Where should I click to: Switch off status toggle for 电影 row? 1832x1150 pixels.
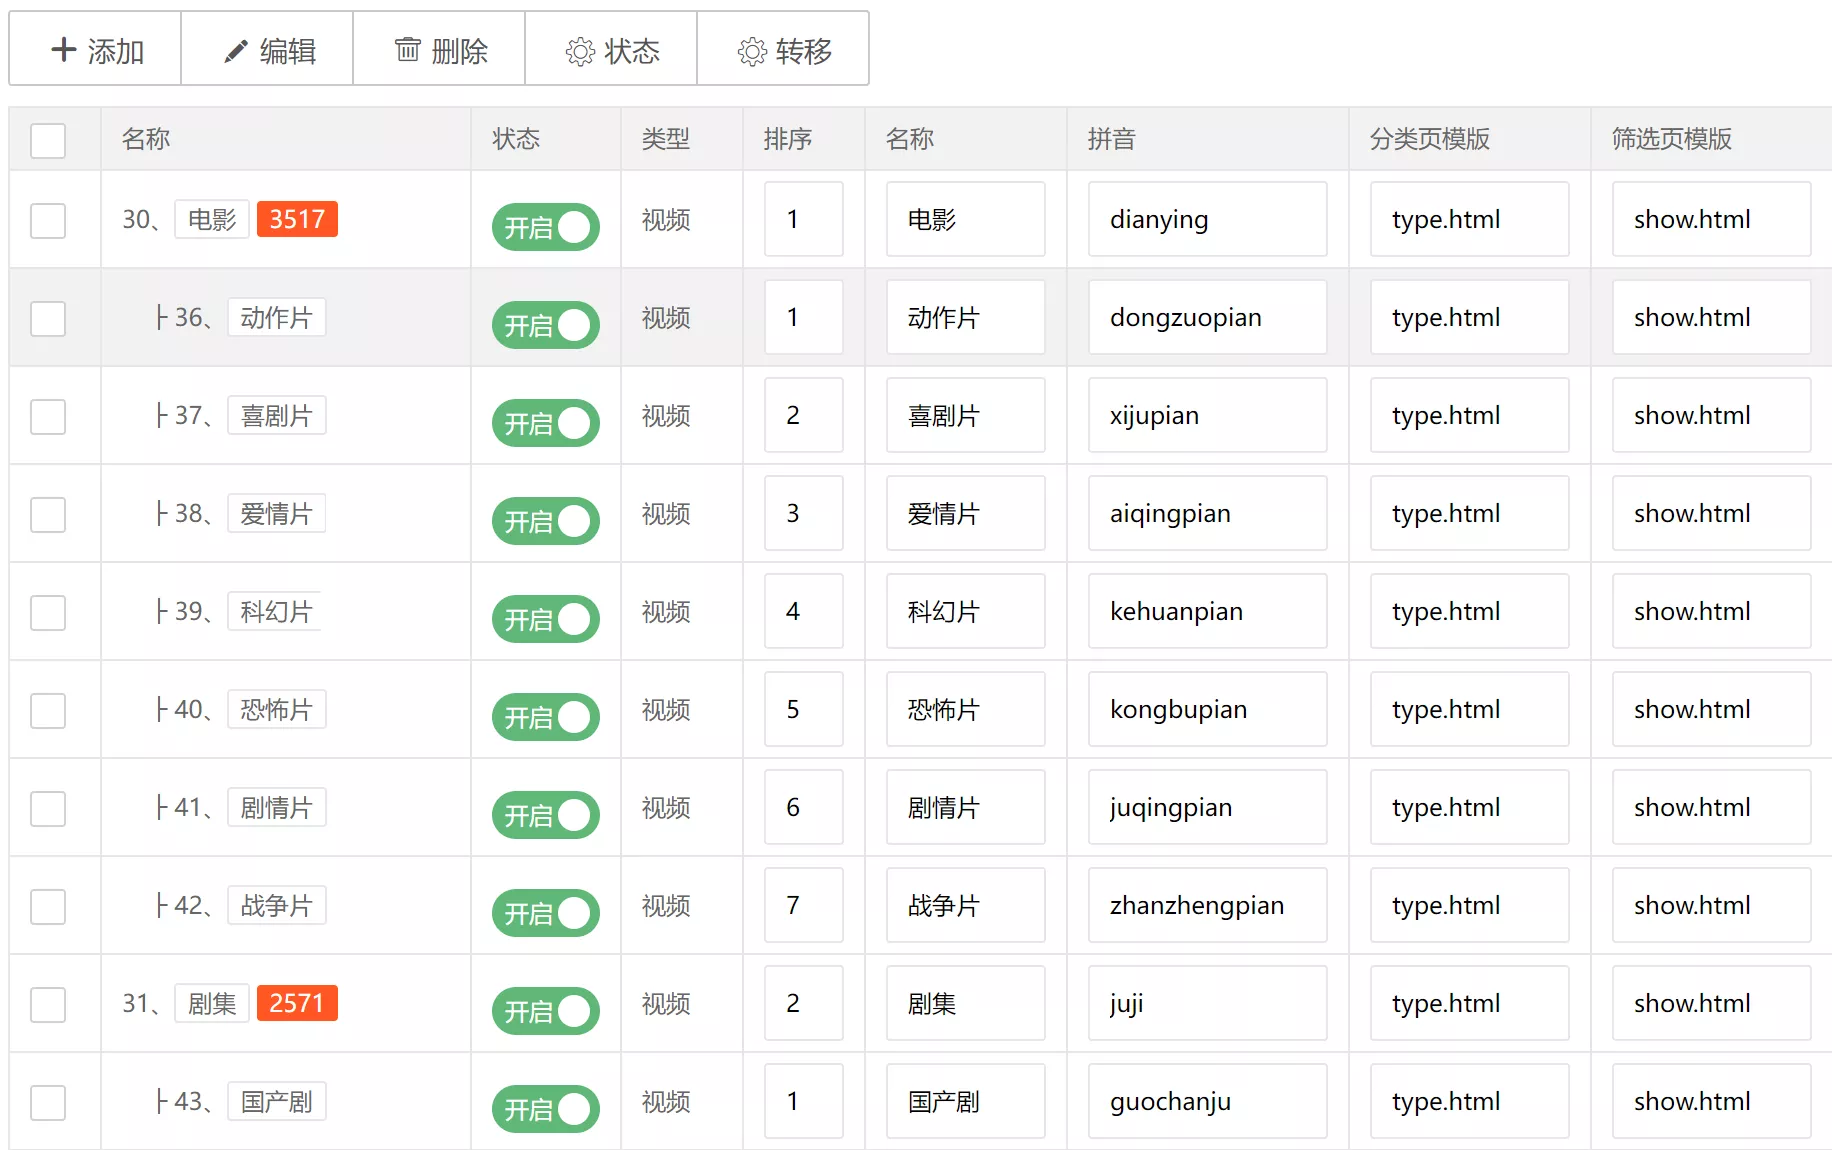545,227
